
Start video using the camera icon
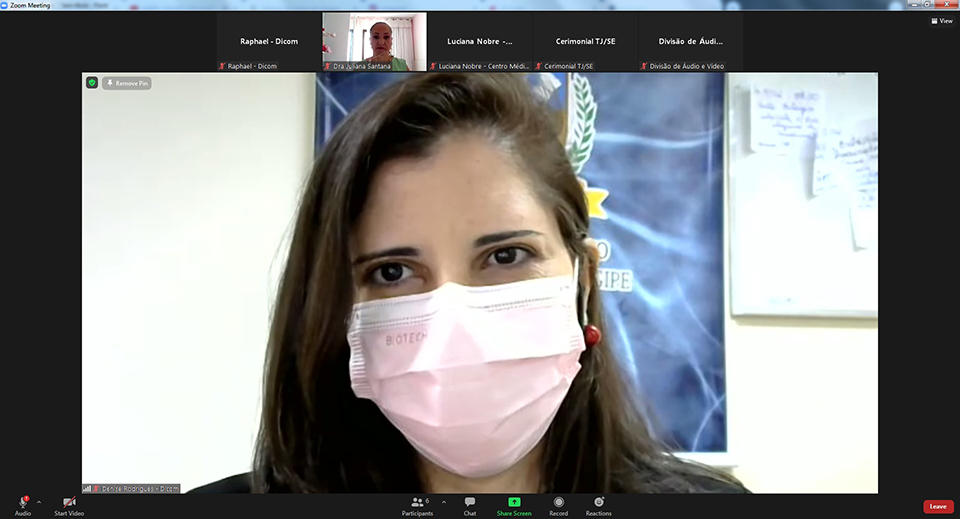click(x=69, y=501)
